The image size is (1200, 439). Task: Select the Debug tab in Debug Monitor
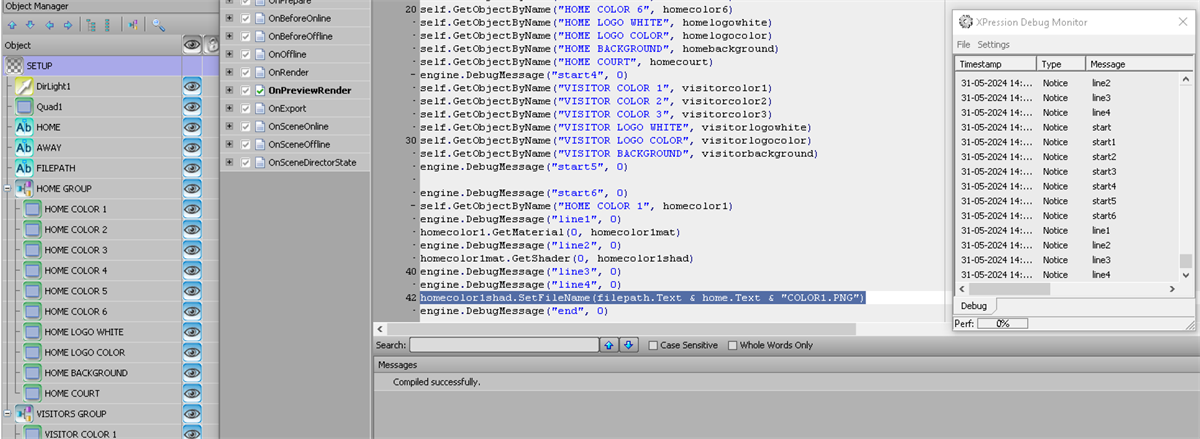(x=974, y=306)
